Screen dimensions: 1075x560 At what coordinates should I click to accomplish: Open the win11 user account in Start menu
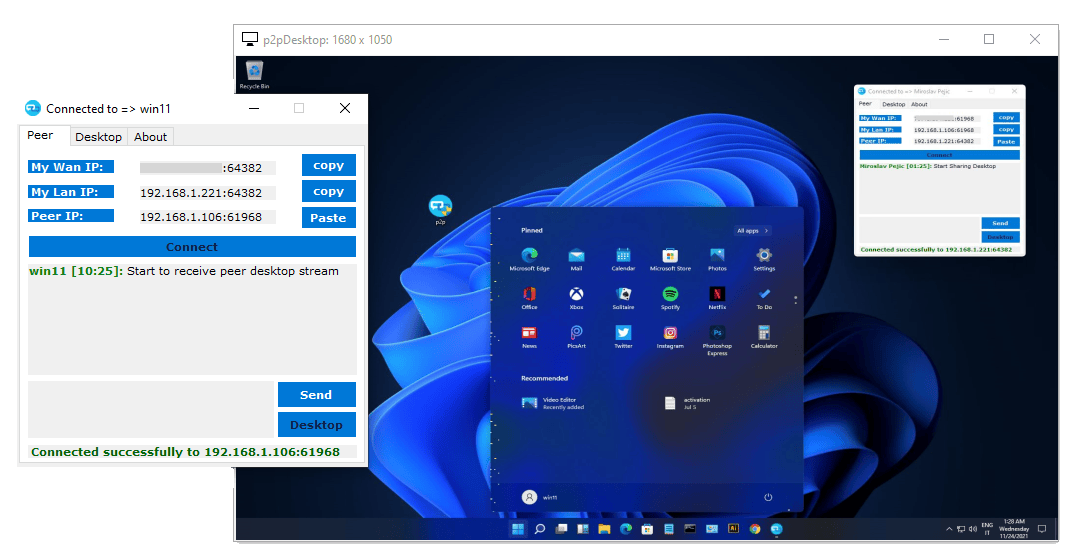coord(540,497)
